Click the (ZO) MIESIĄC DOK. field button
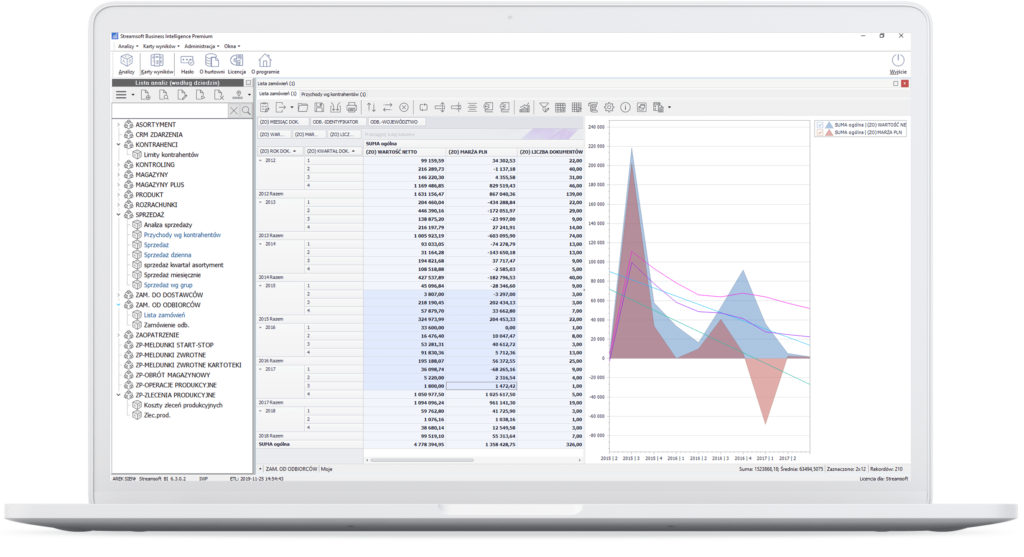 tap(285, 121)
